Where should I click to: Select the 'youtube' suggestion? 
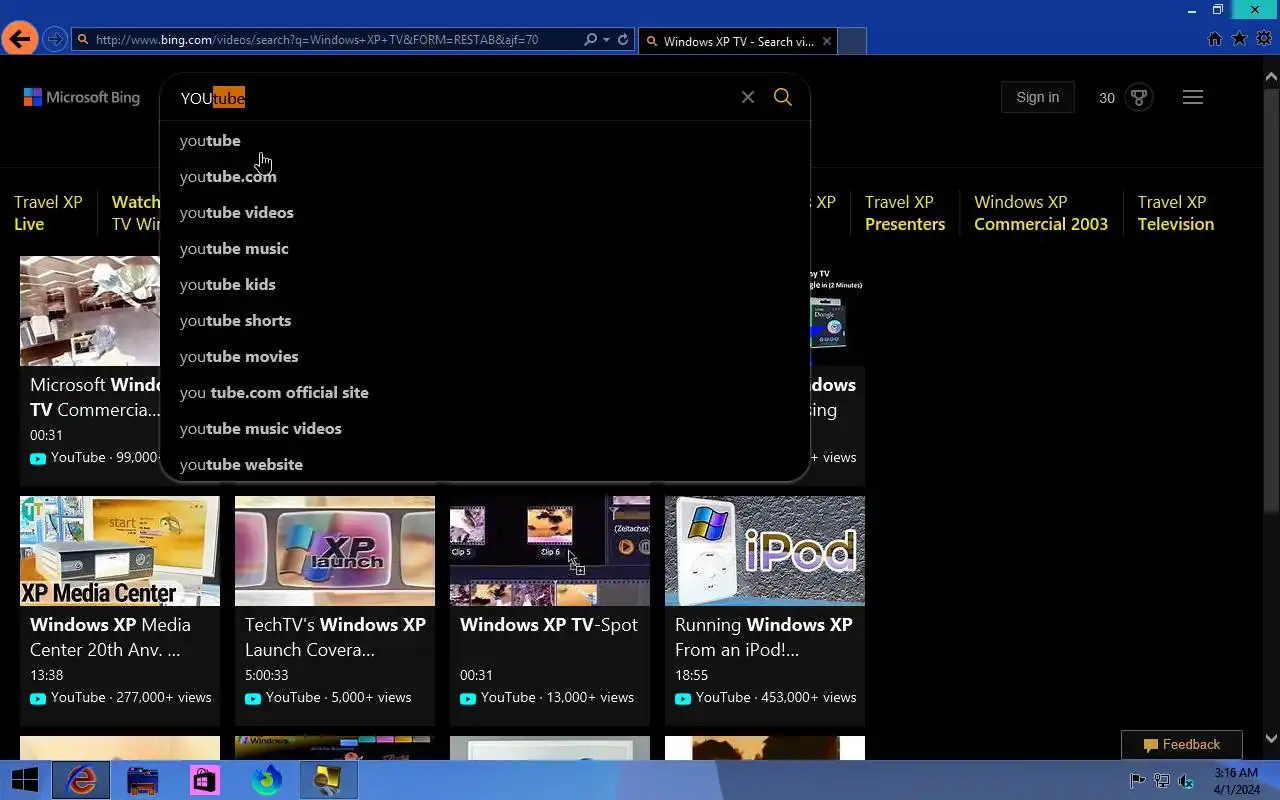[485, 141]
